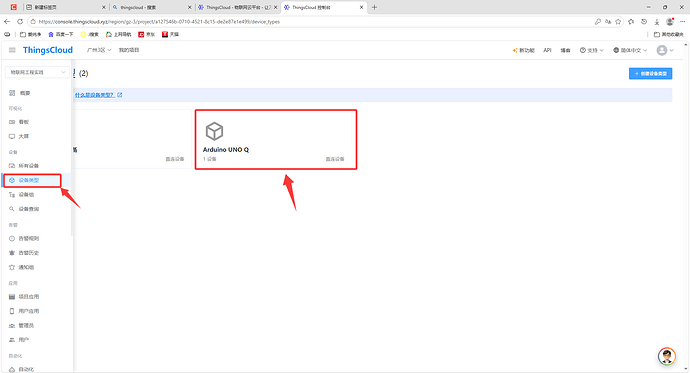Screen dimensions: 690x373
Task: Open the 其他收藏夹 other favorites folder
Action: (668, 34)
